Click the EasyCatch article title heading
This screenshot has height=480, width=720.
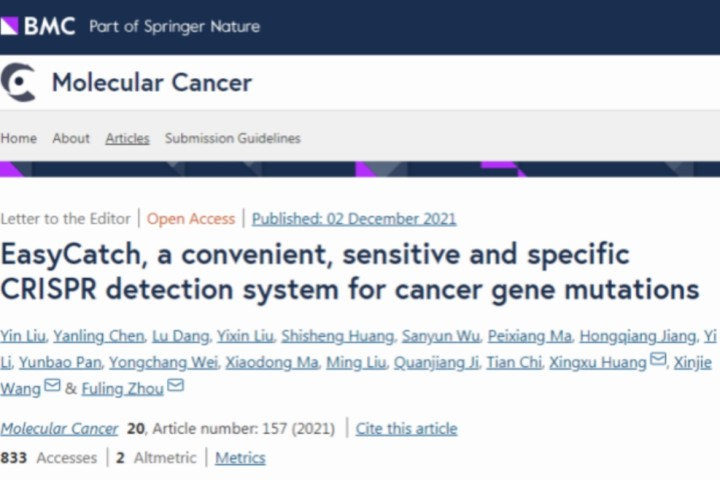(x=350, y=271)
